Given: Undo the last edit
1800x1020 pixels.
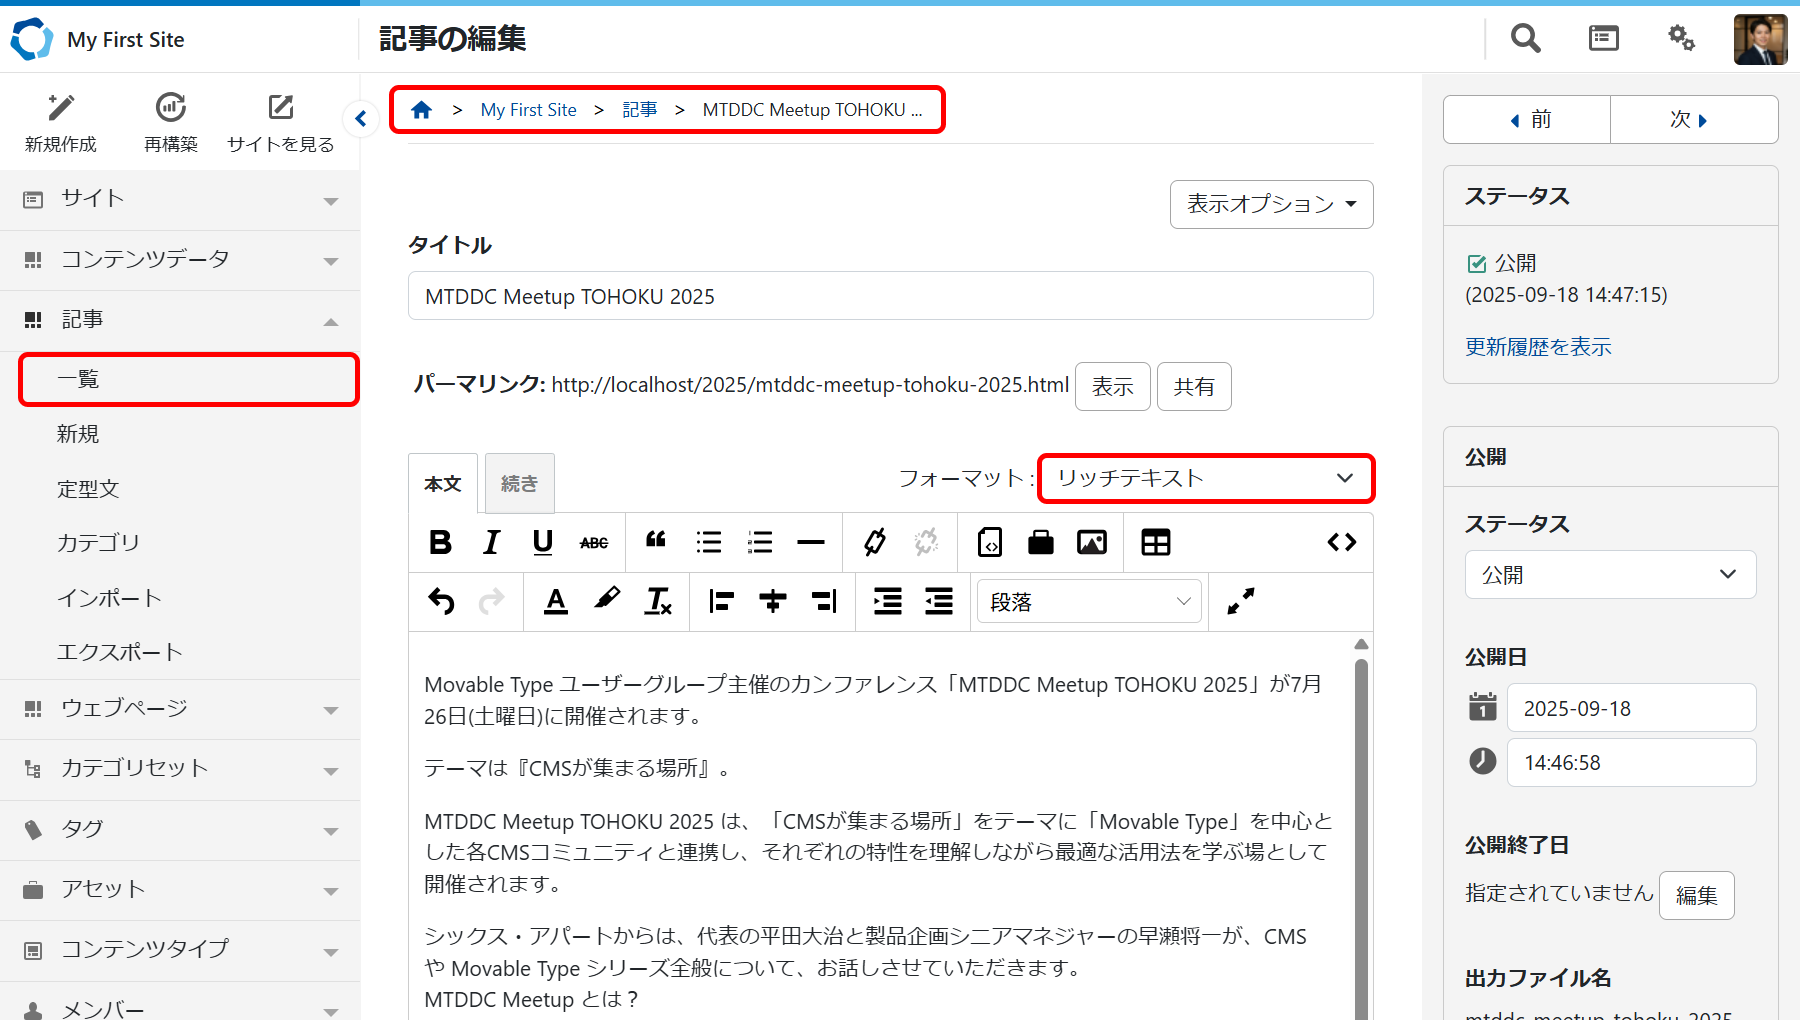Looking at the screenshot, I should coord(441,601).
